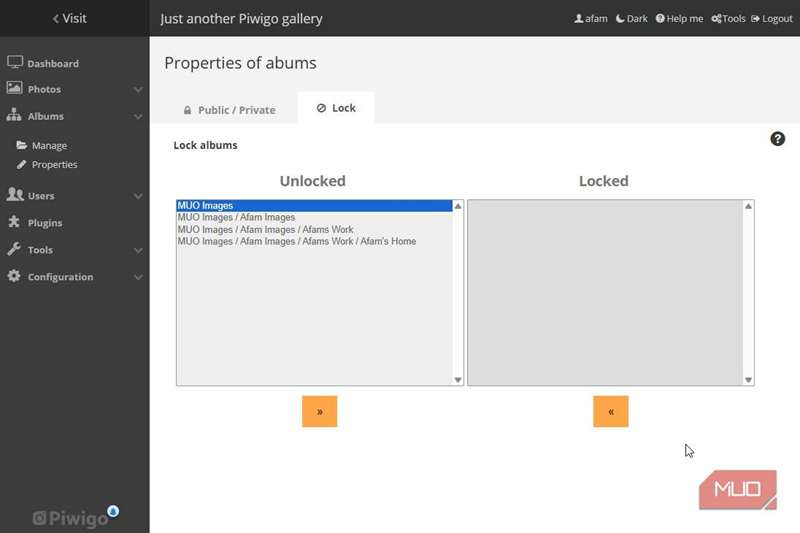
Task: Click the help question mark icon
Action: click(777, 139)
